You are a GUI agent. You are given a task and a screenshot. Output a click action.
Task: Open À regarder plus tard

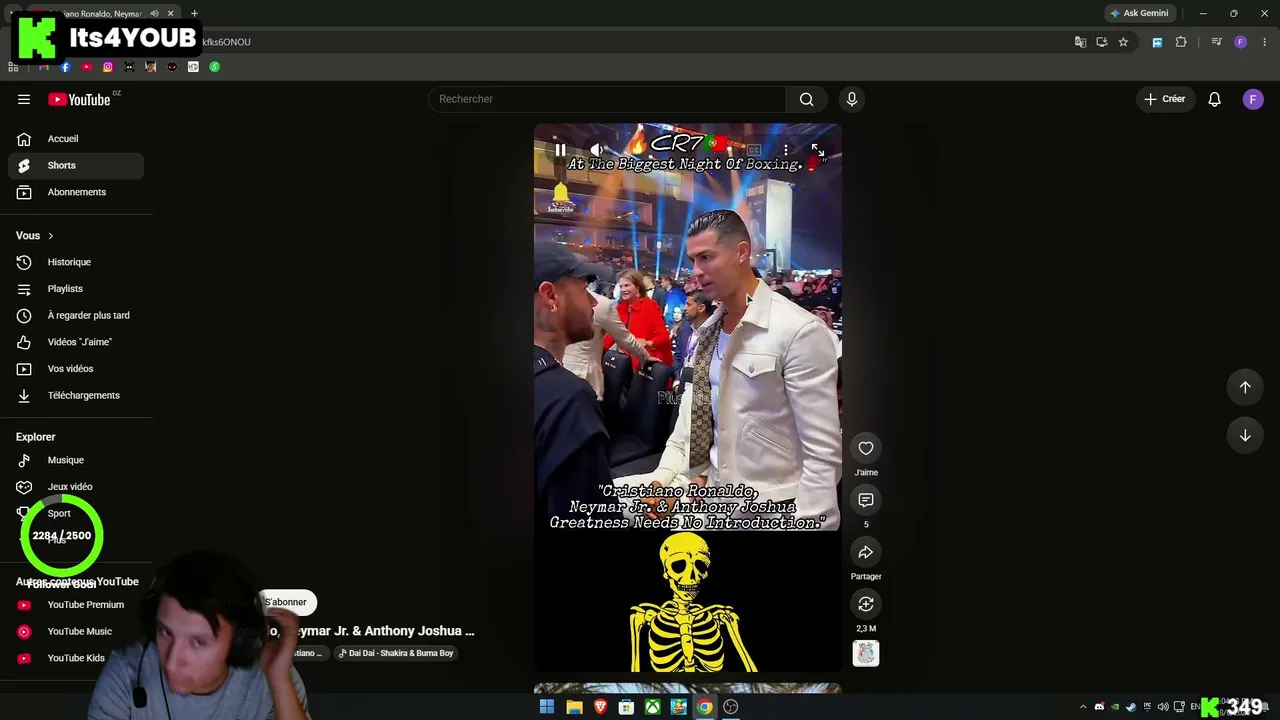click(x=75, y=315)
